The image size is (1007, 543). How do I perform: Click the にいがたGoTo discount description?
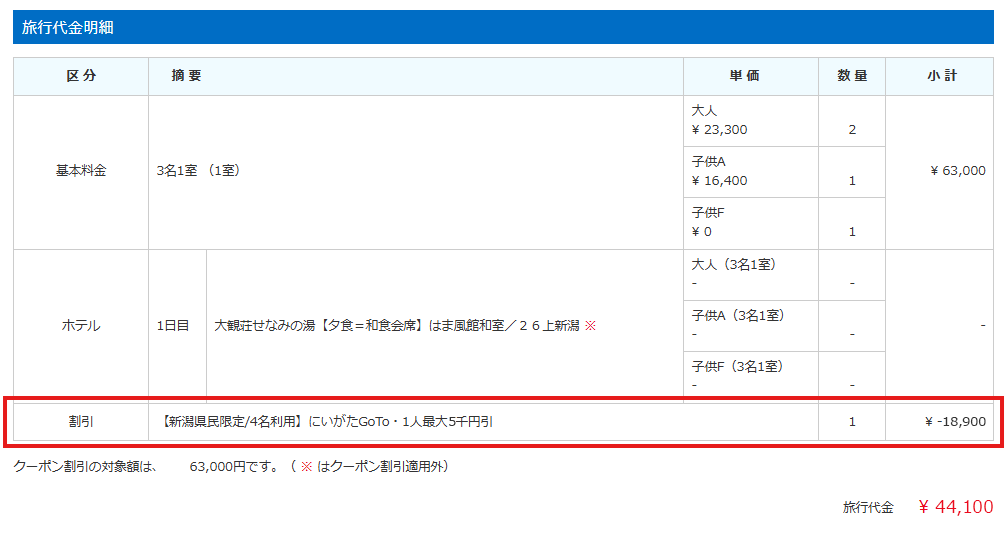(x=326, y=422)
